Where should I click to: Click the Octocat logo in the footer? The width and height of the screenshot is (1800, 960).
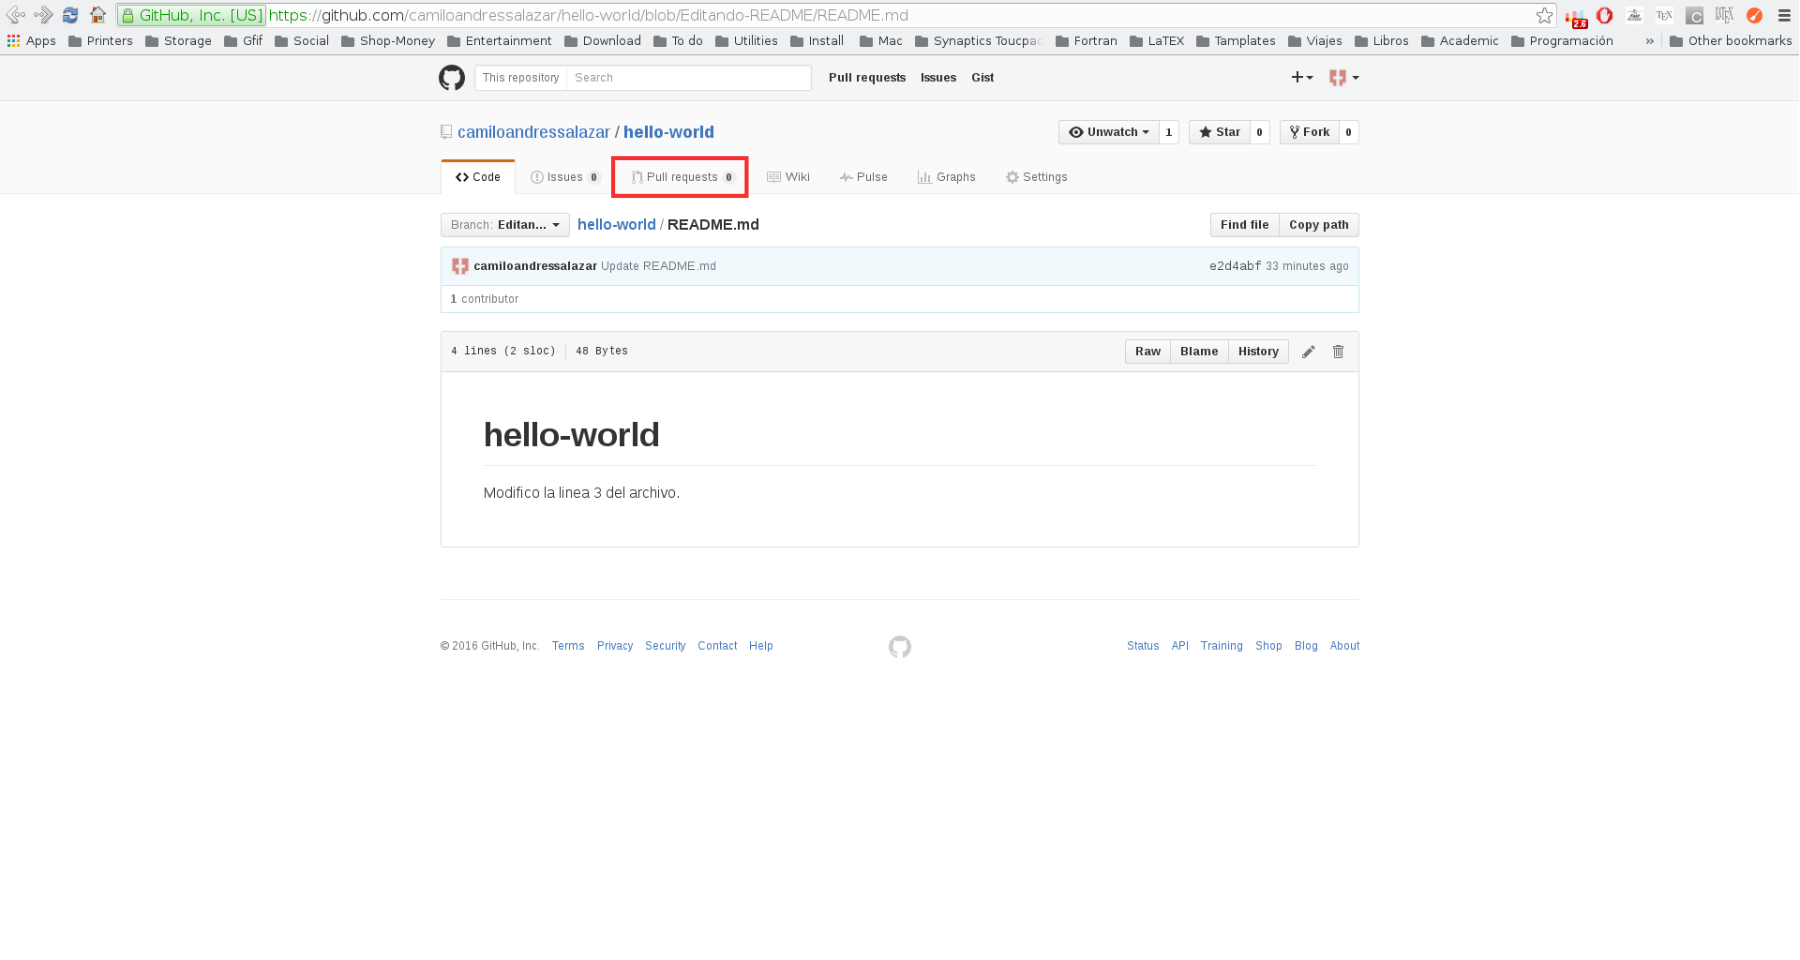tap(900, 647)
